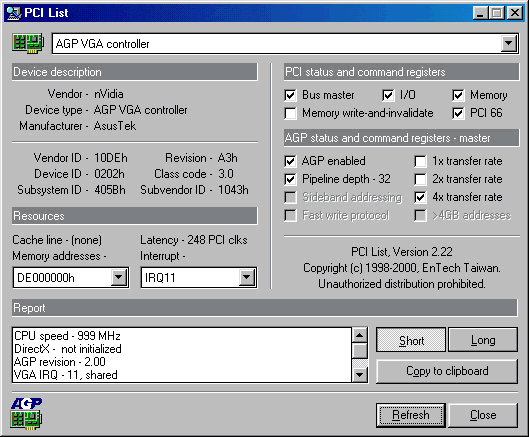This screenshot has width=529, height=437.
Task: Select the Long report button
Action: click(x=483, y=340)
